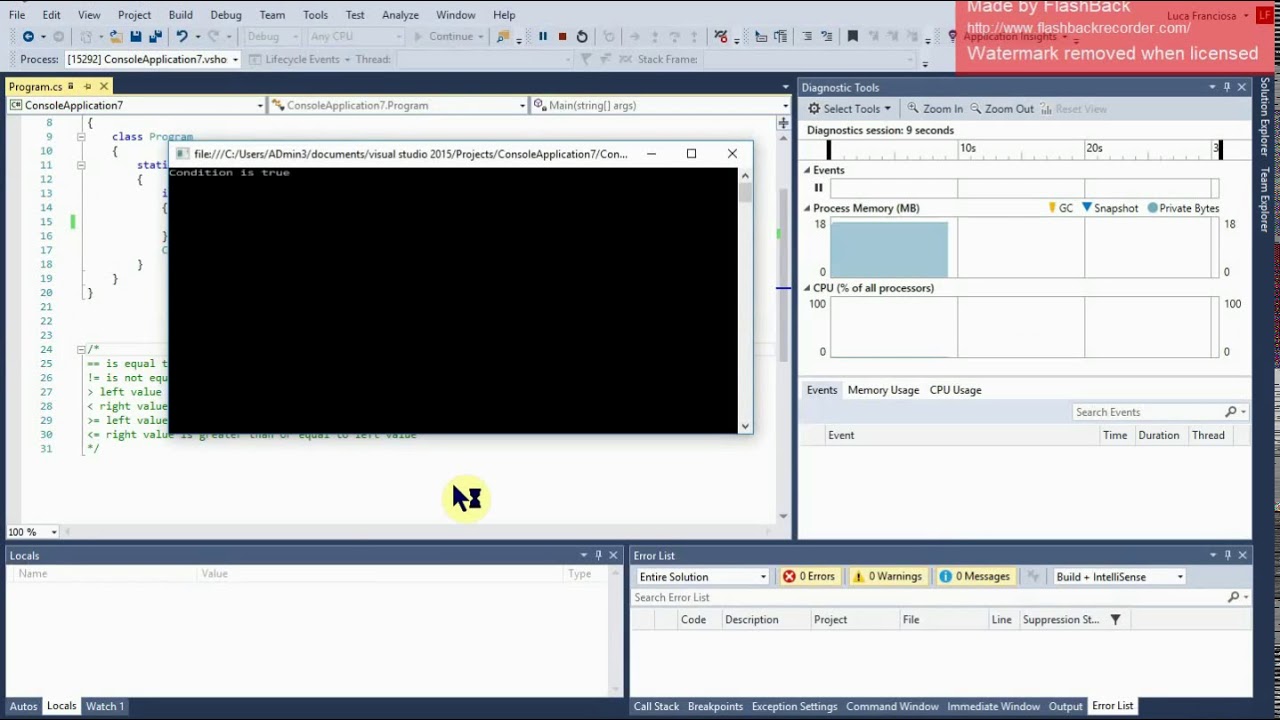
Task: Click the uncomment lines toolbar icon
Action: (826, 36)
